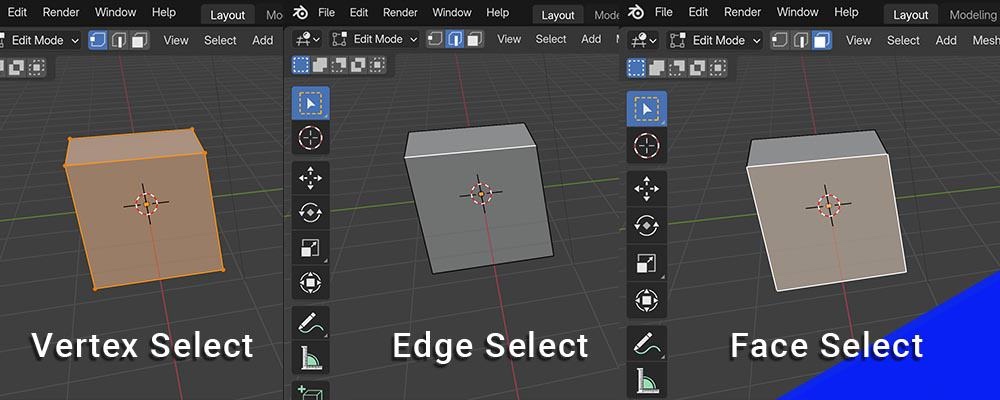Select the Move tool in middle panel toolbar

(310, 179)
